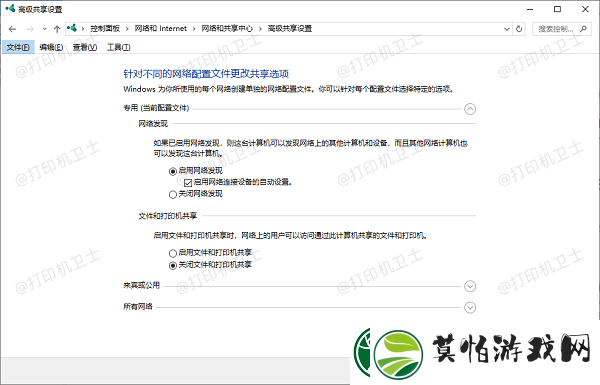Expand the 来宾或公用 section
Image resolution: width=600 pixels, height=385 pixels.
[x=470, y=286]
